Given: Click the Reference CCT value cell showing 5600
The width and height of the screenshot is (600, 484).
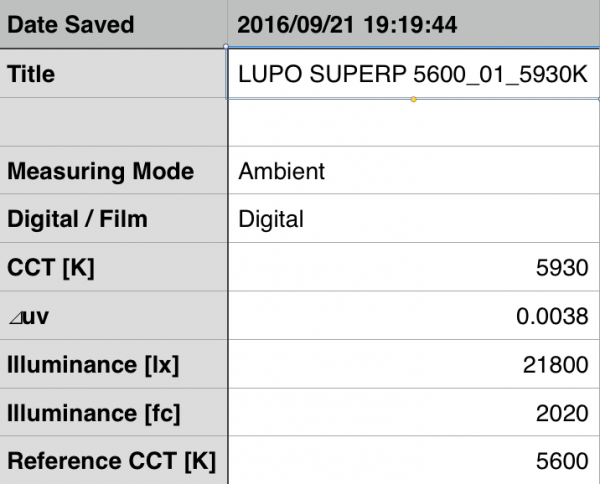Looking at the screenshot, I should [413, 462].
